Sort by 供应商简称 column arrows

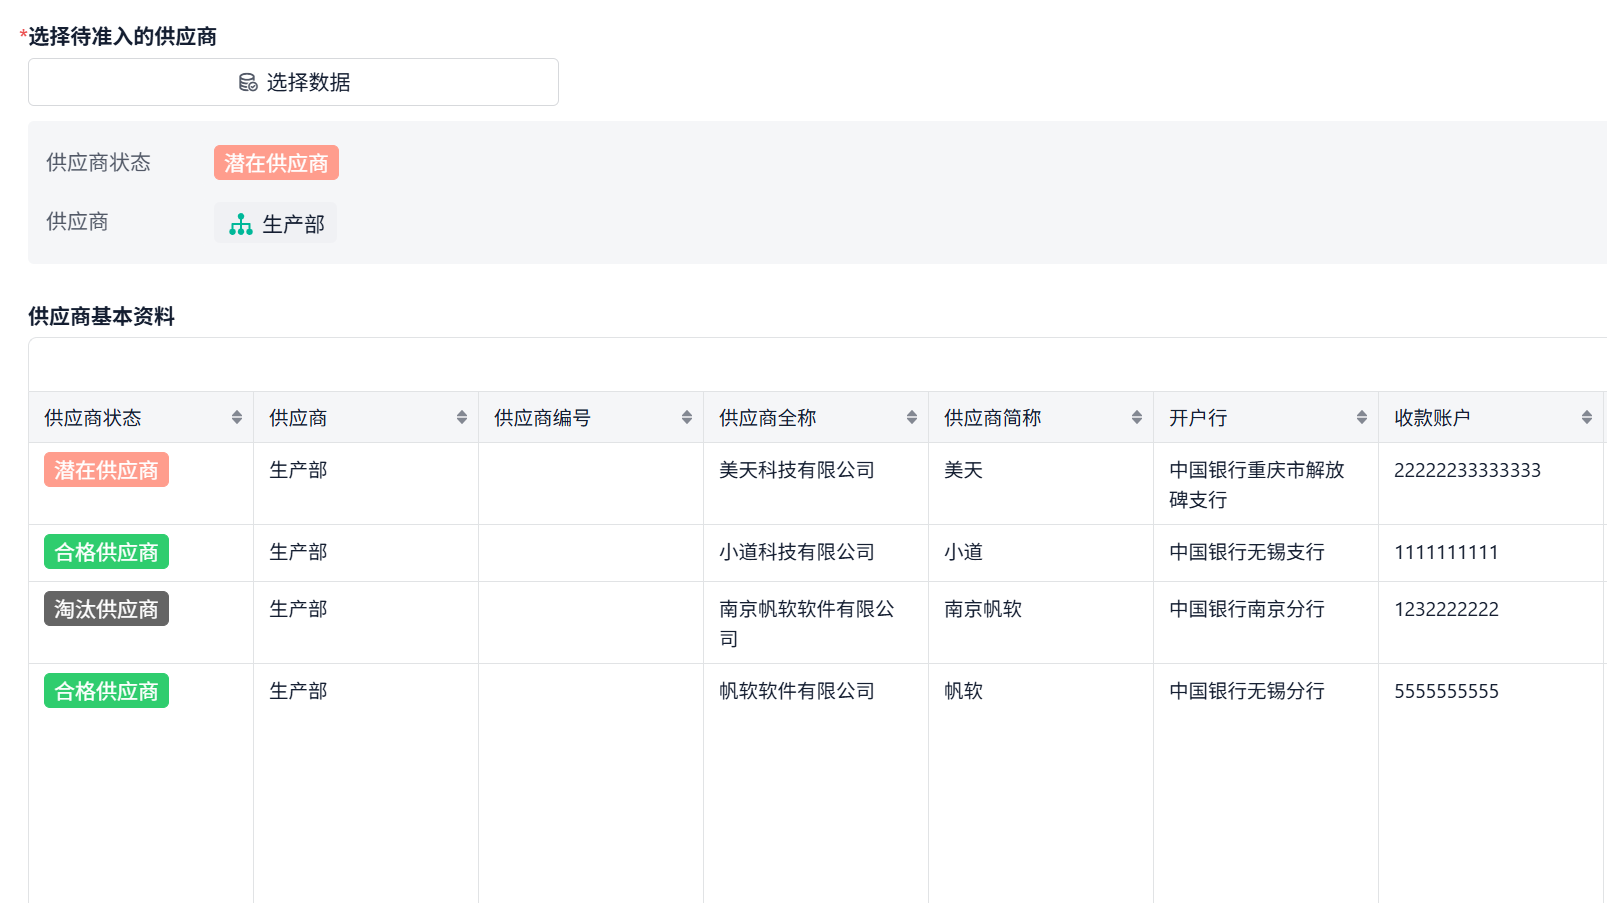coord(1137,418)
